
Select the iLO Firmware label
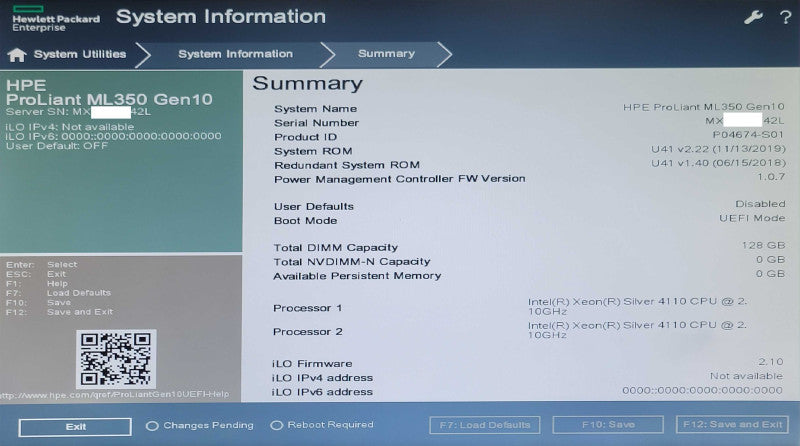(312, 364)
